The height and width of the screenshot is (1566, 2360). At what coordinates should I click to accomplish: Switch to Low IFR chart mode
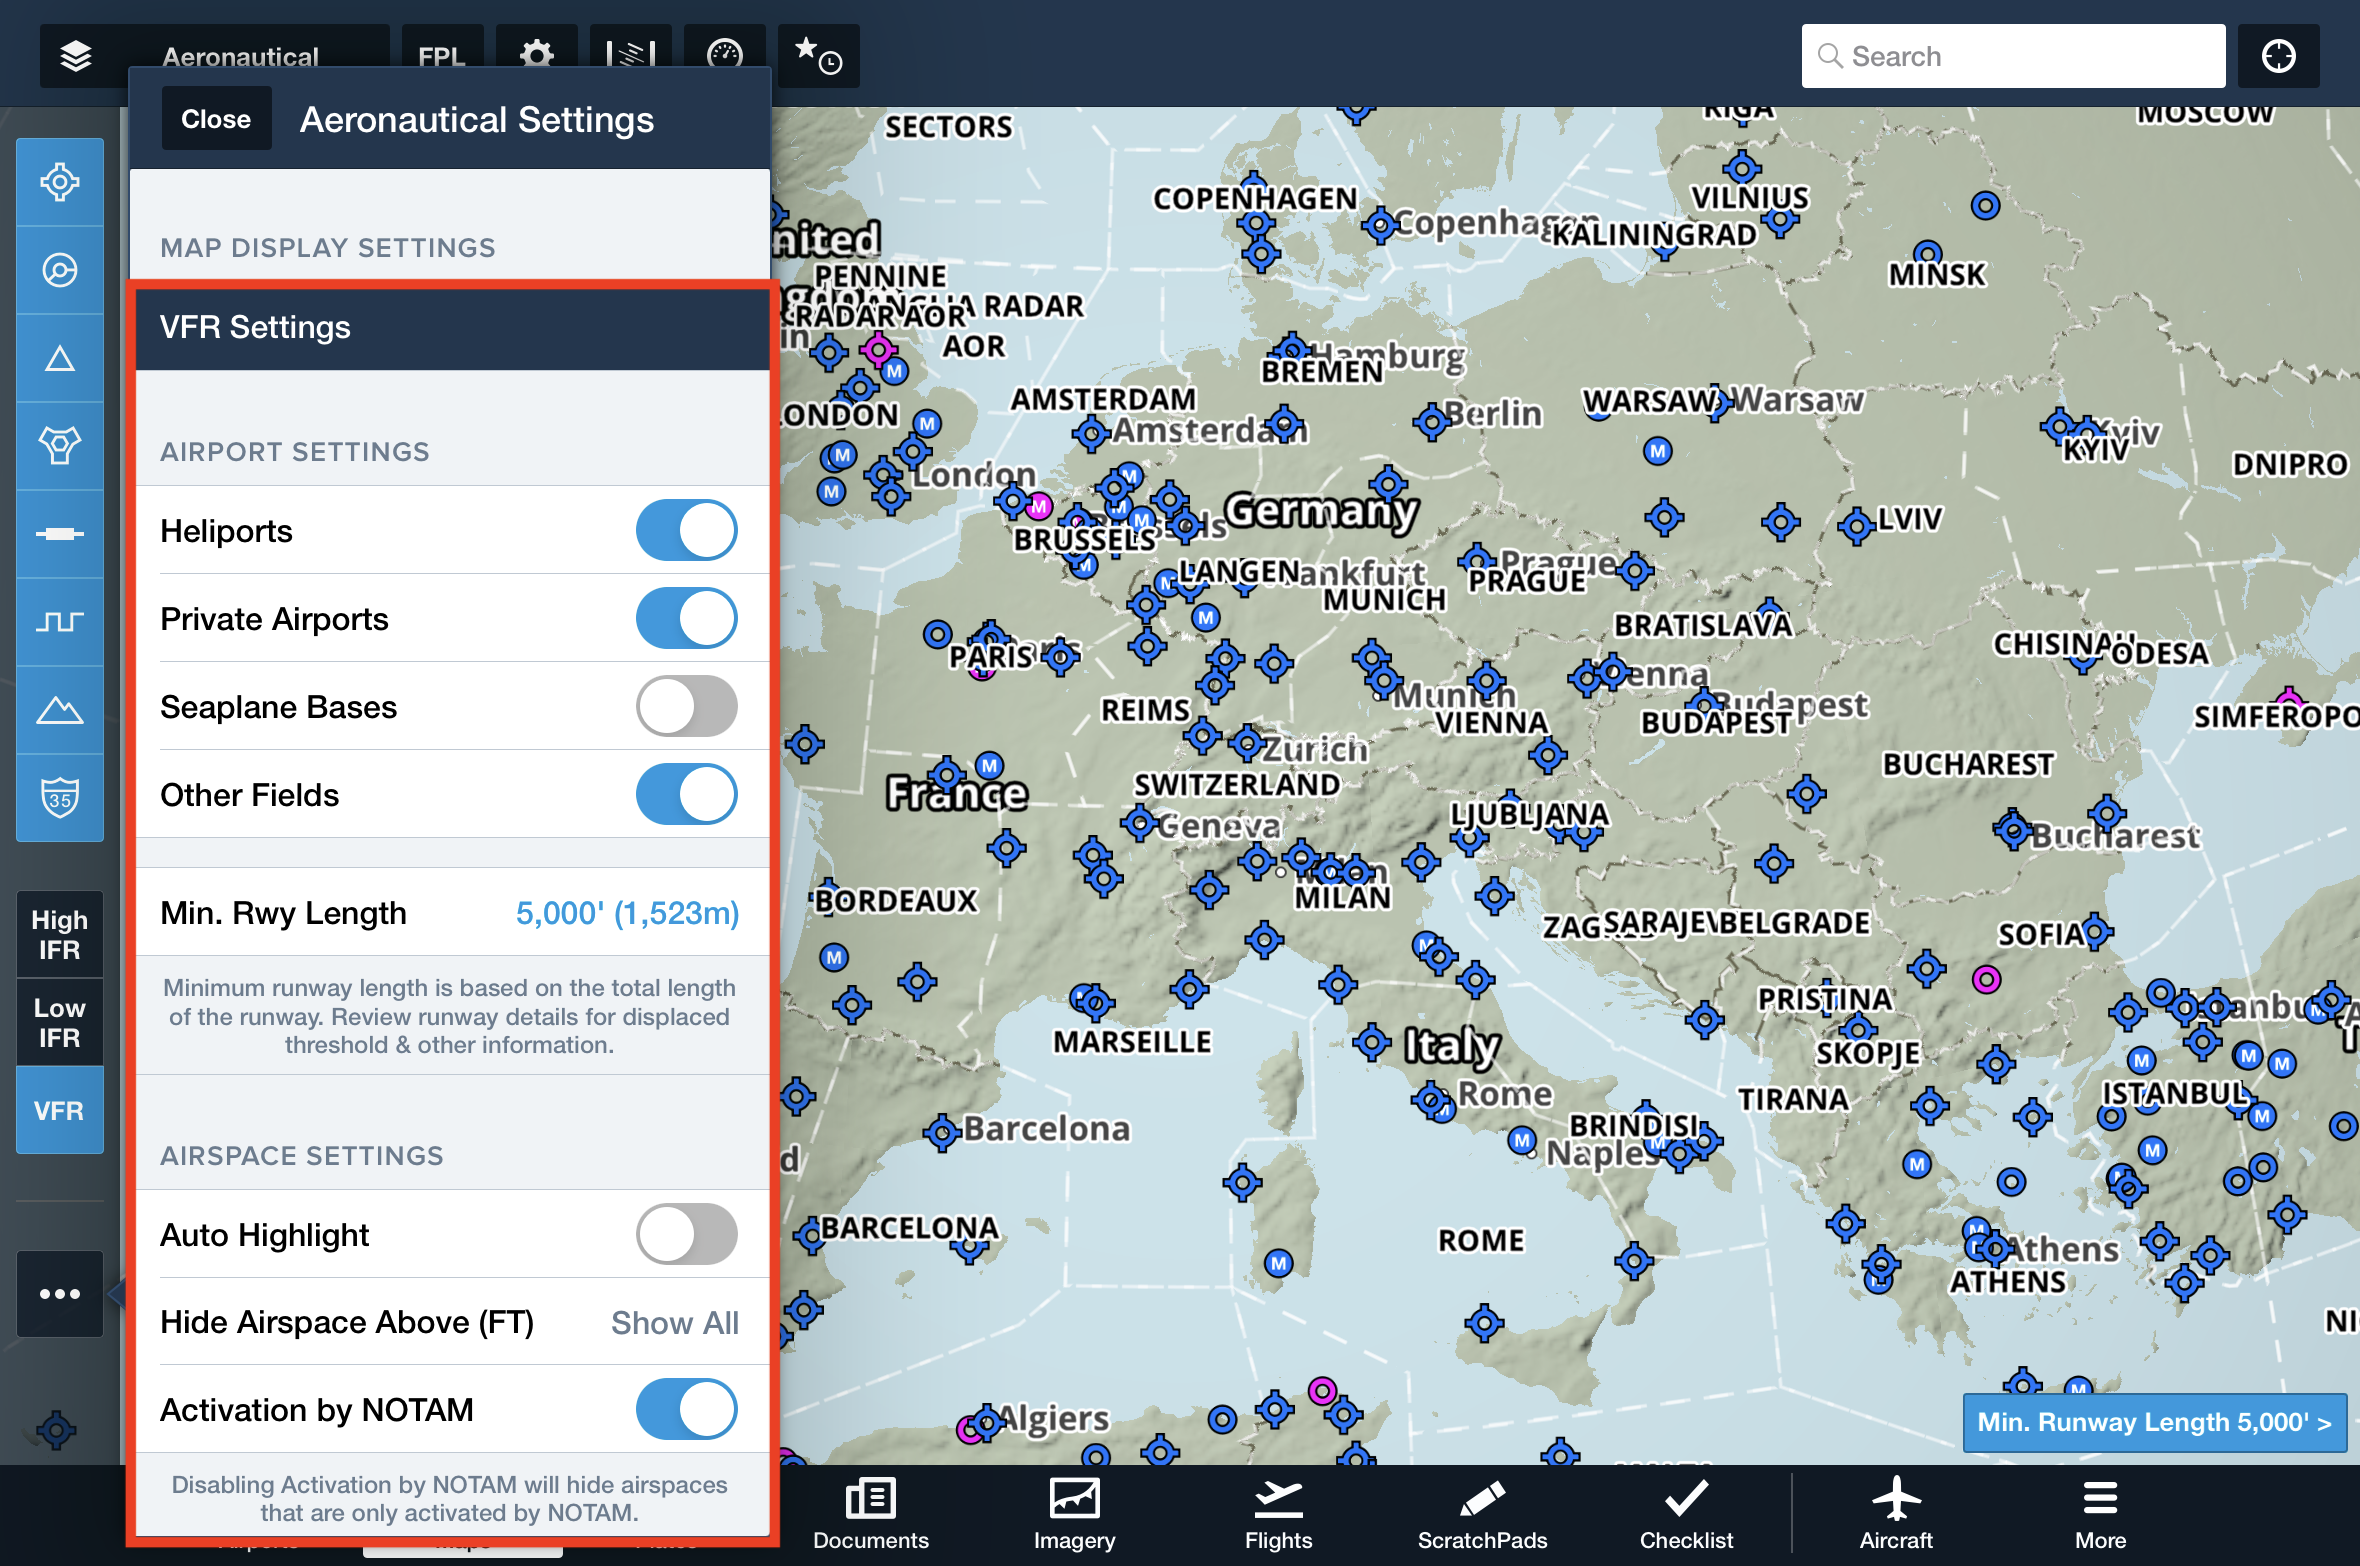tap(60, 1022)
